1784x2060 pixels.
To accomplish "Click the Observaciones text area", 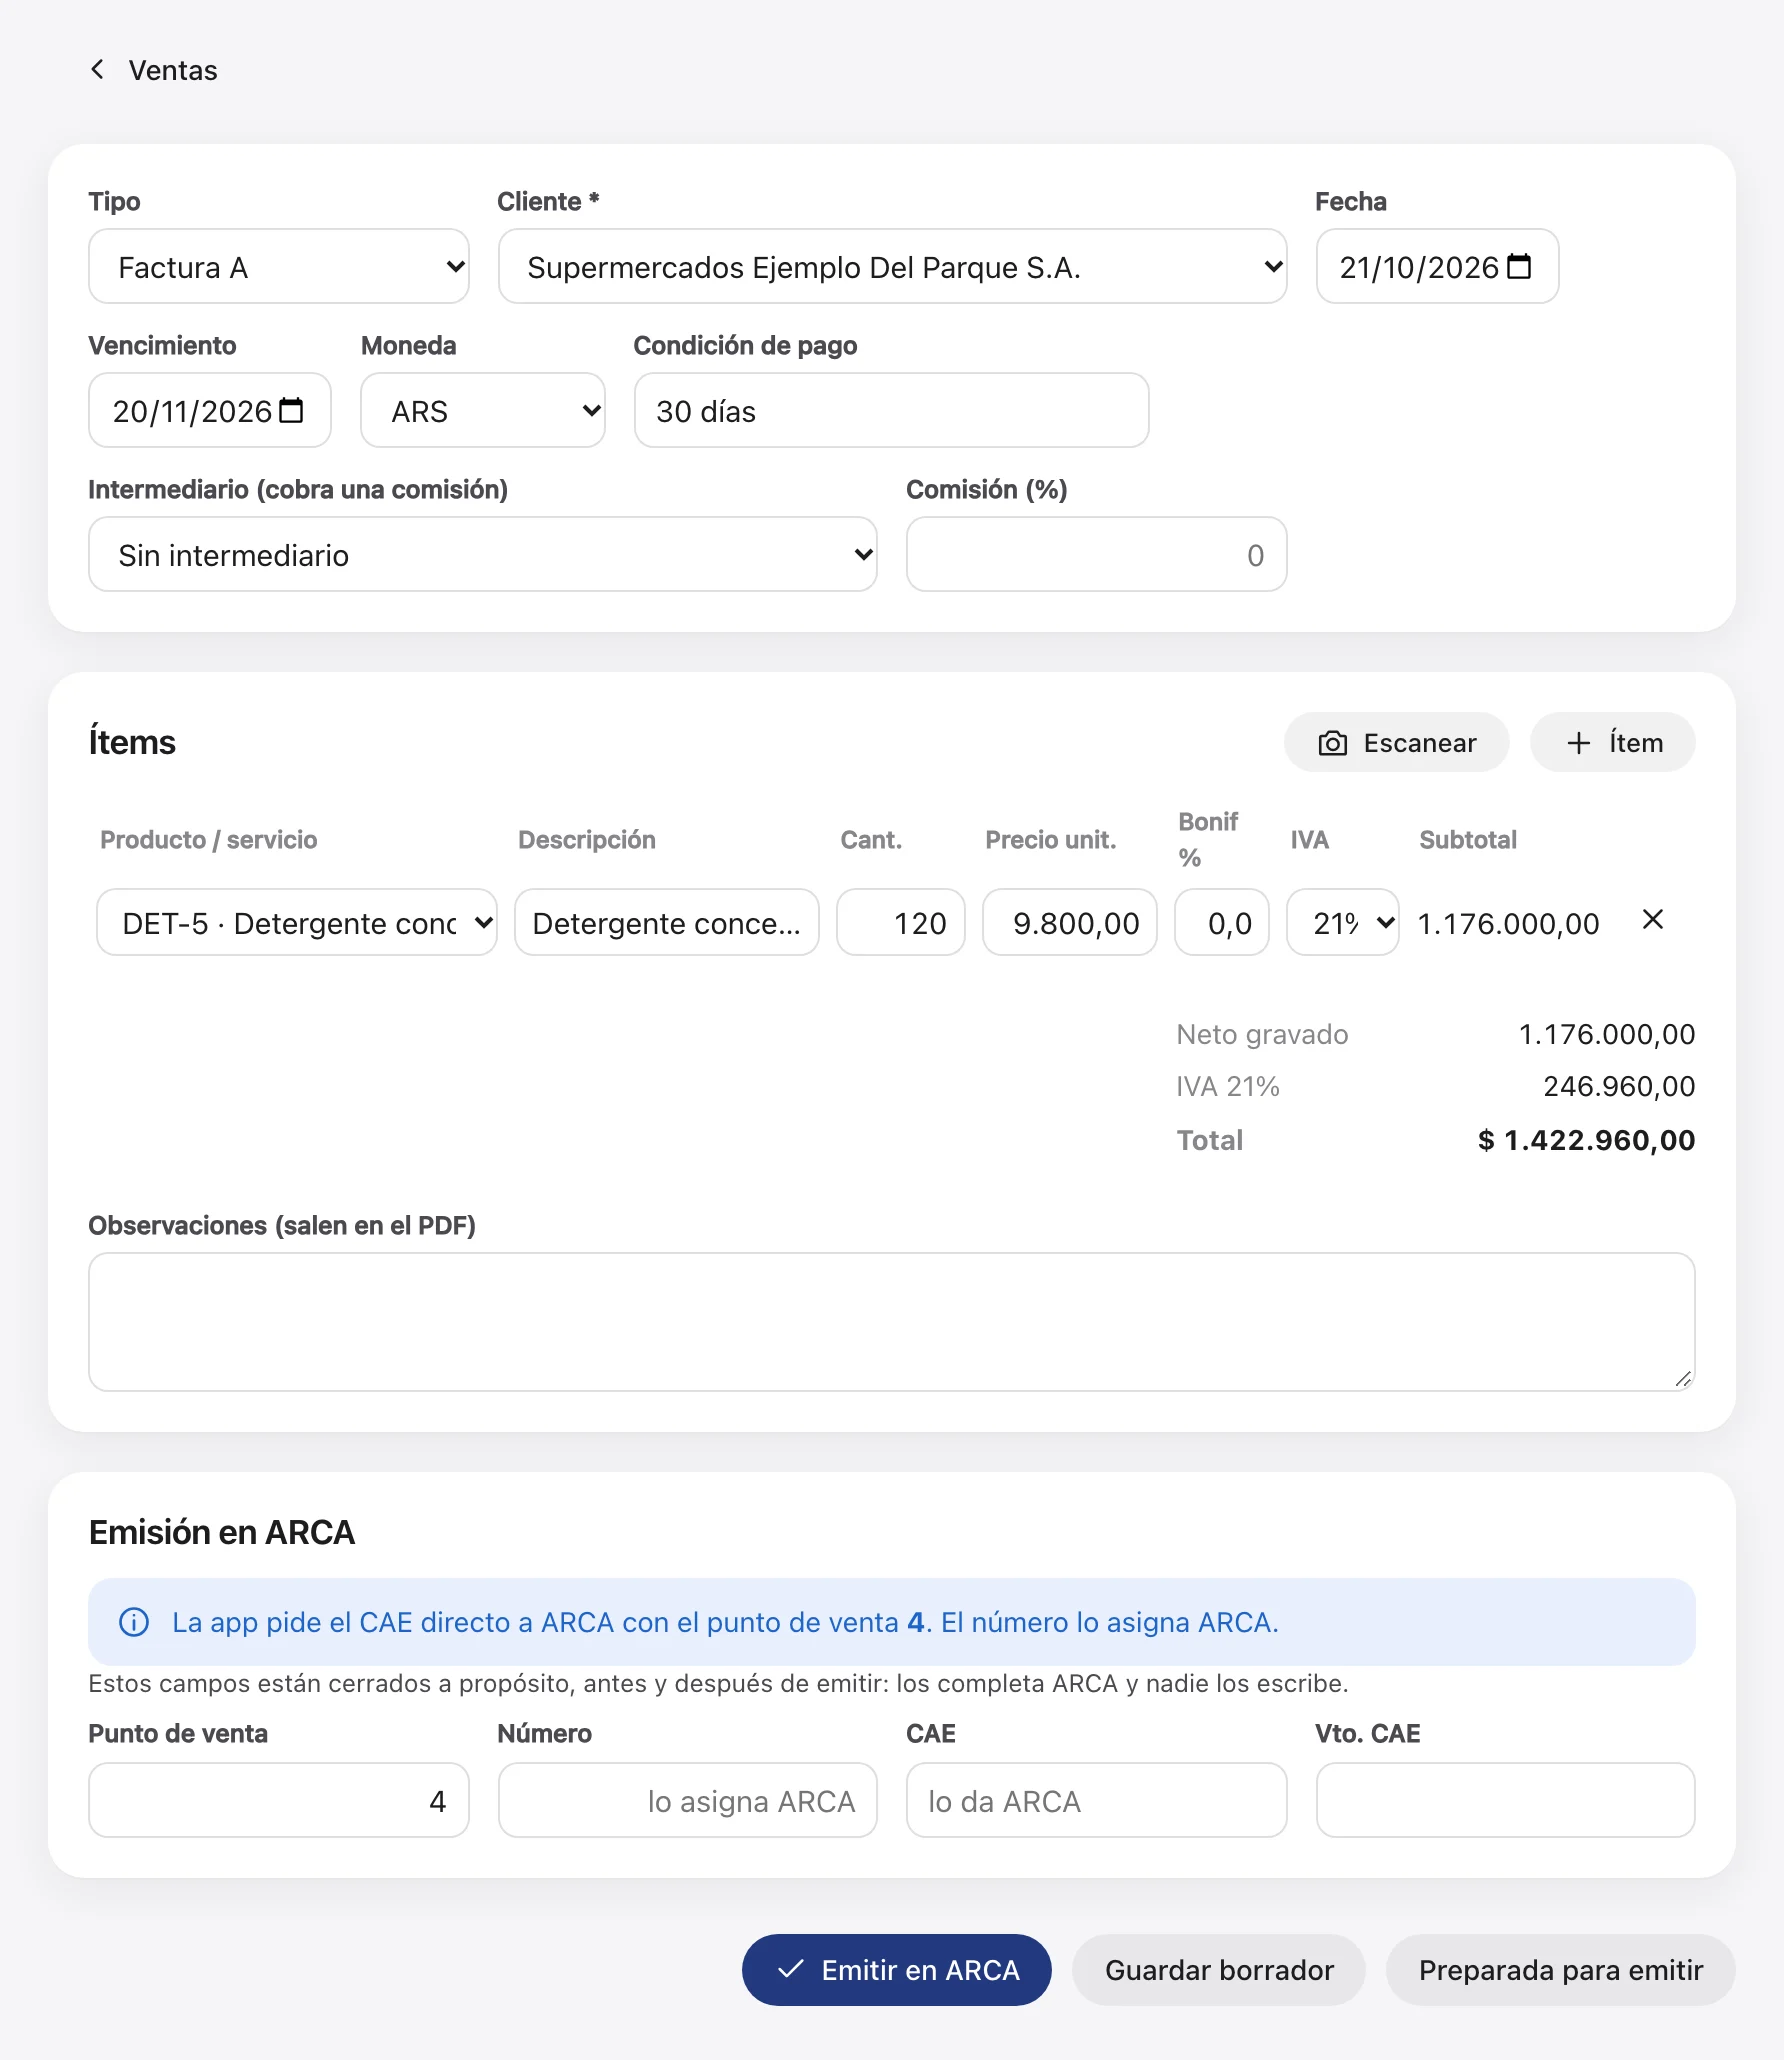I will [892, 1322].
